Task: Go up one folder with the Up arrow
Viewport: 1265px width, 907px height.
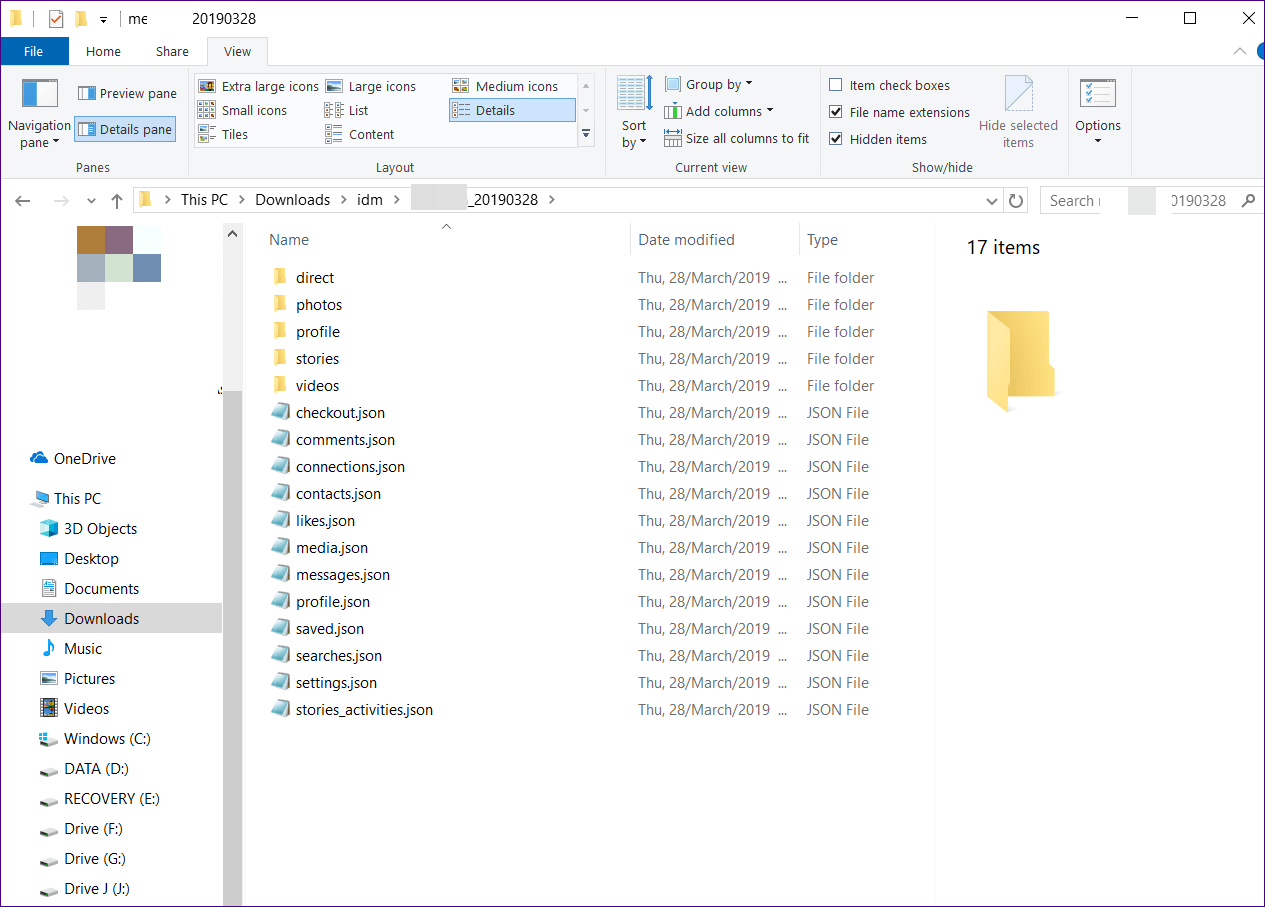Action: coord(117,200)
